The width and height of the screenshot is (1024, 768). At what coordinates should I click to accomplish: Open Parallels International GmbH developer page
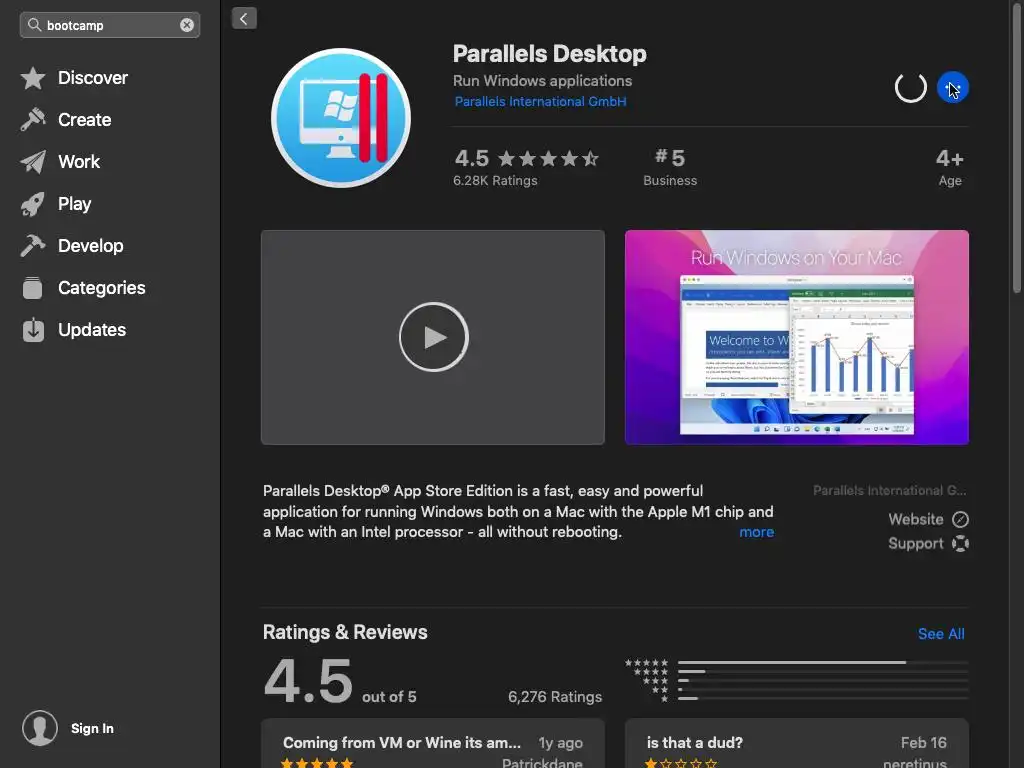click(x=540, y=101)
